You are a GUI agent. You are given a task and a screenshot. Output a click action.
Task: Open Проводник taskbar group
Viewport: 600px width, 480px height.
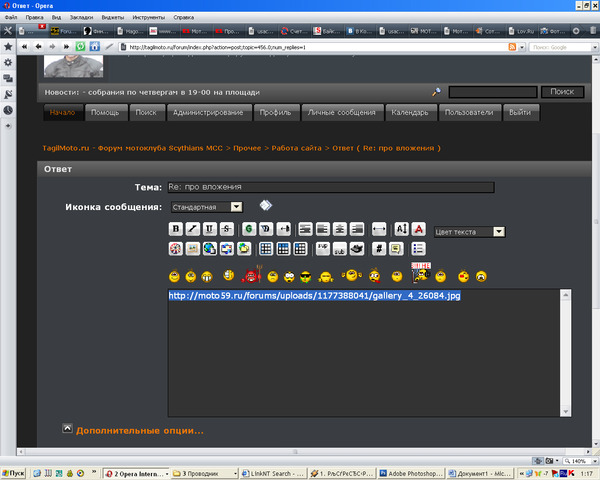[x=205, y=473]
